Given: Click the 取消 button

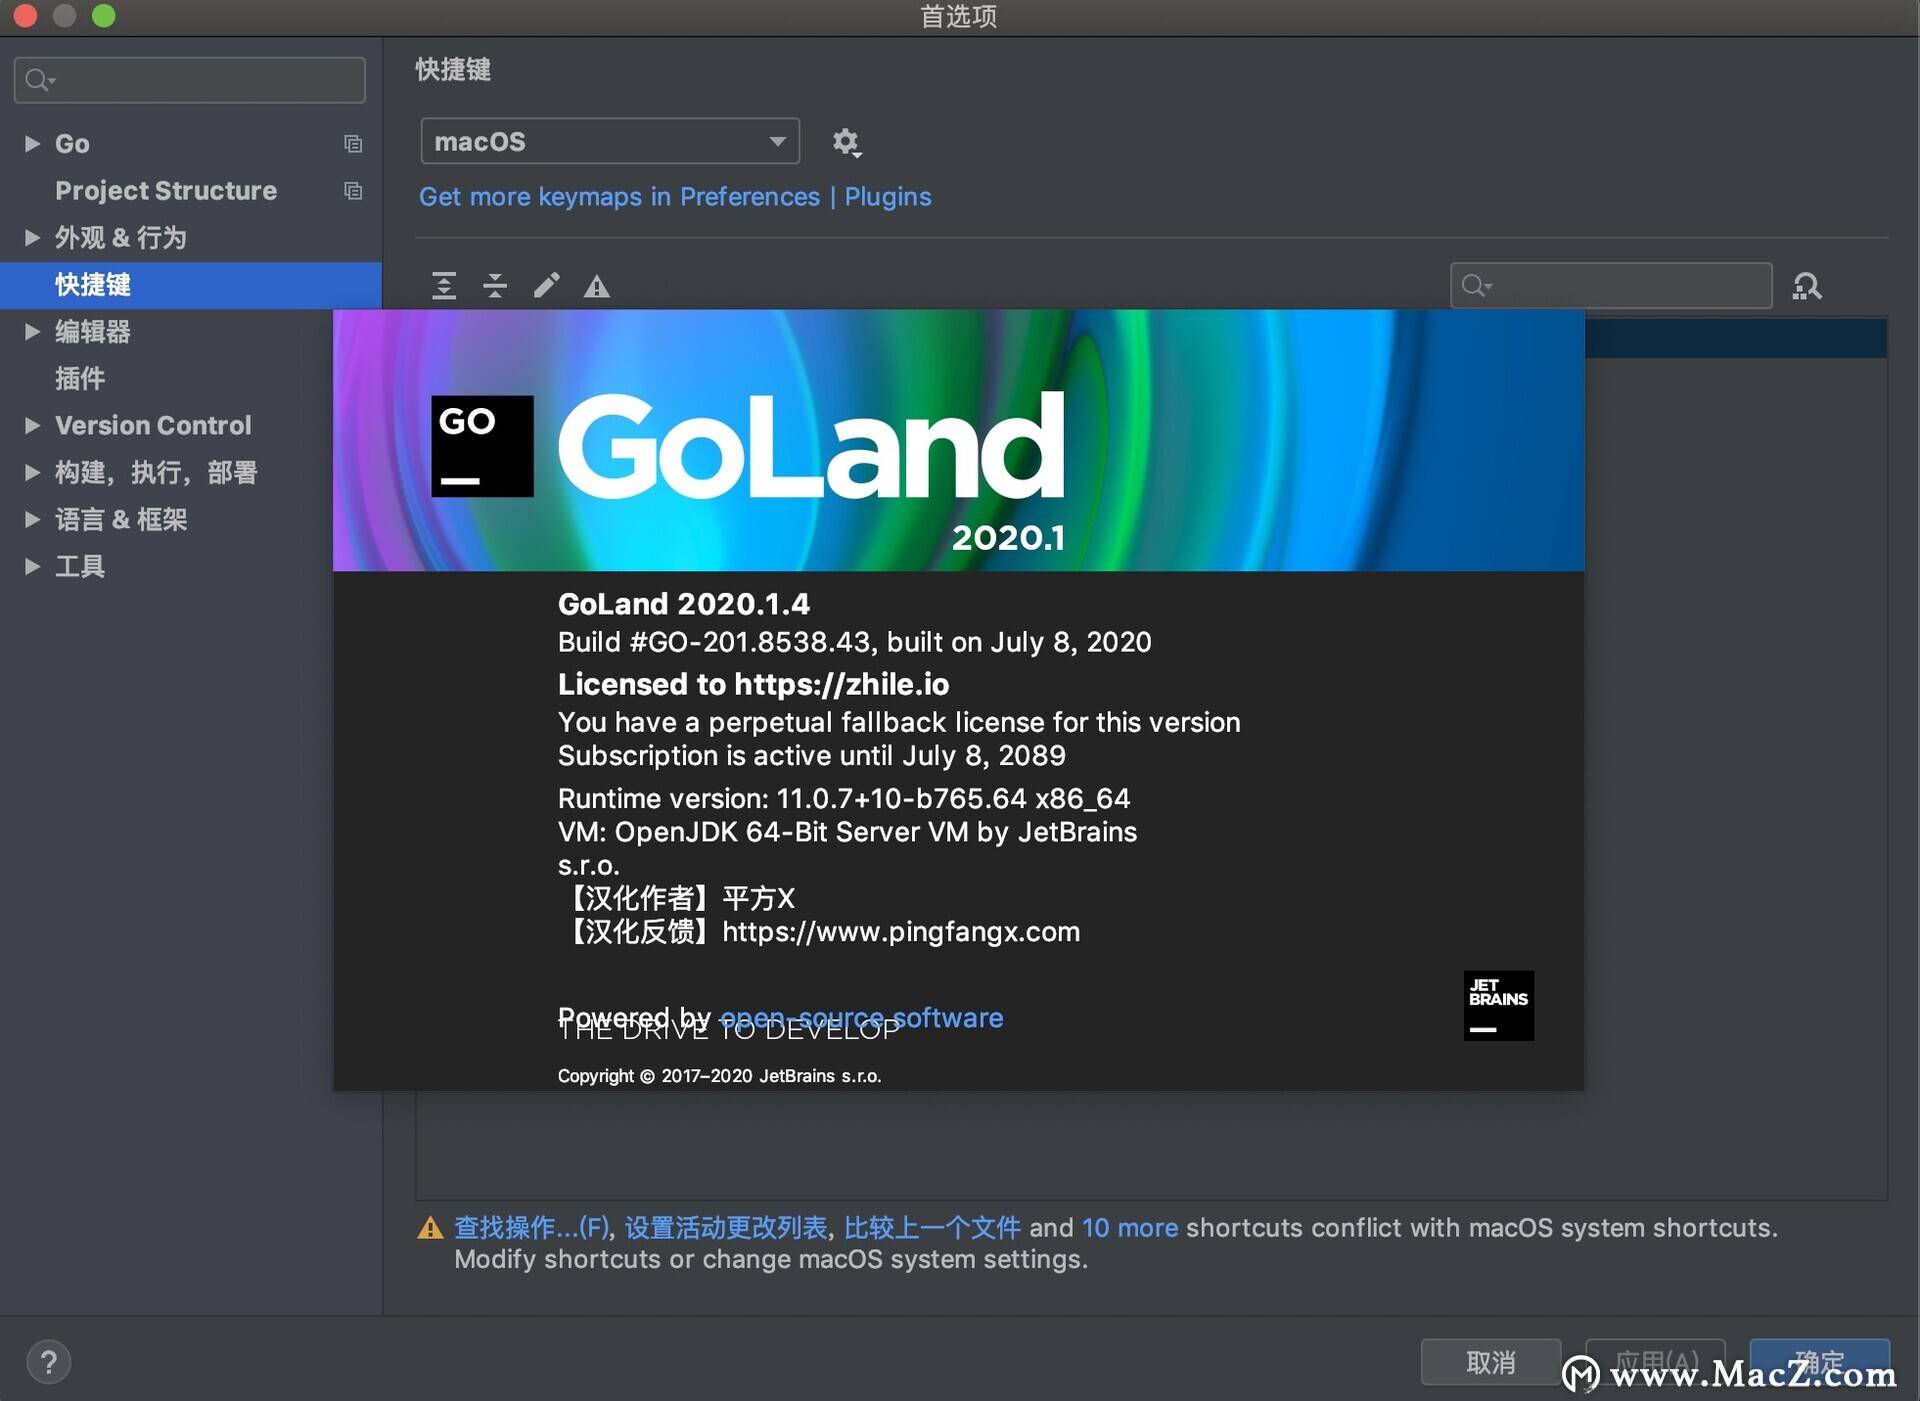Looking at the screenshot, I should click(x=1490, y=1362).
